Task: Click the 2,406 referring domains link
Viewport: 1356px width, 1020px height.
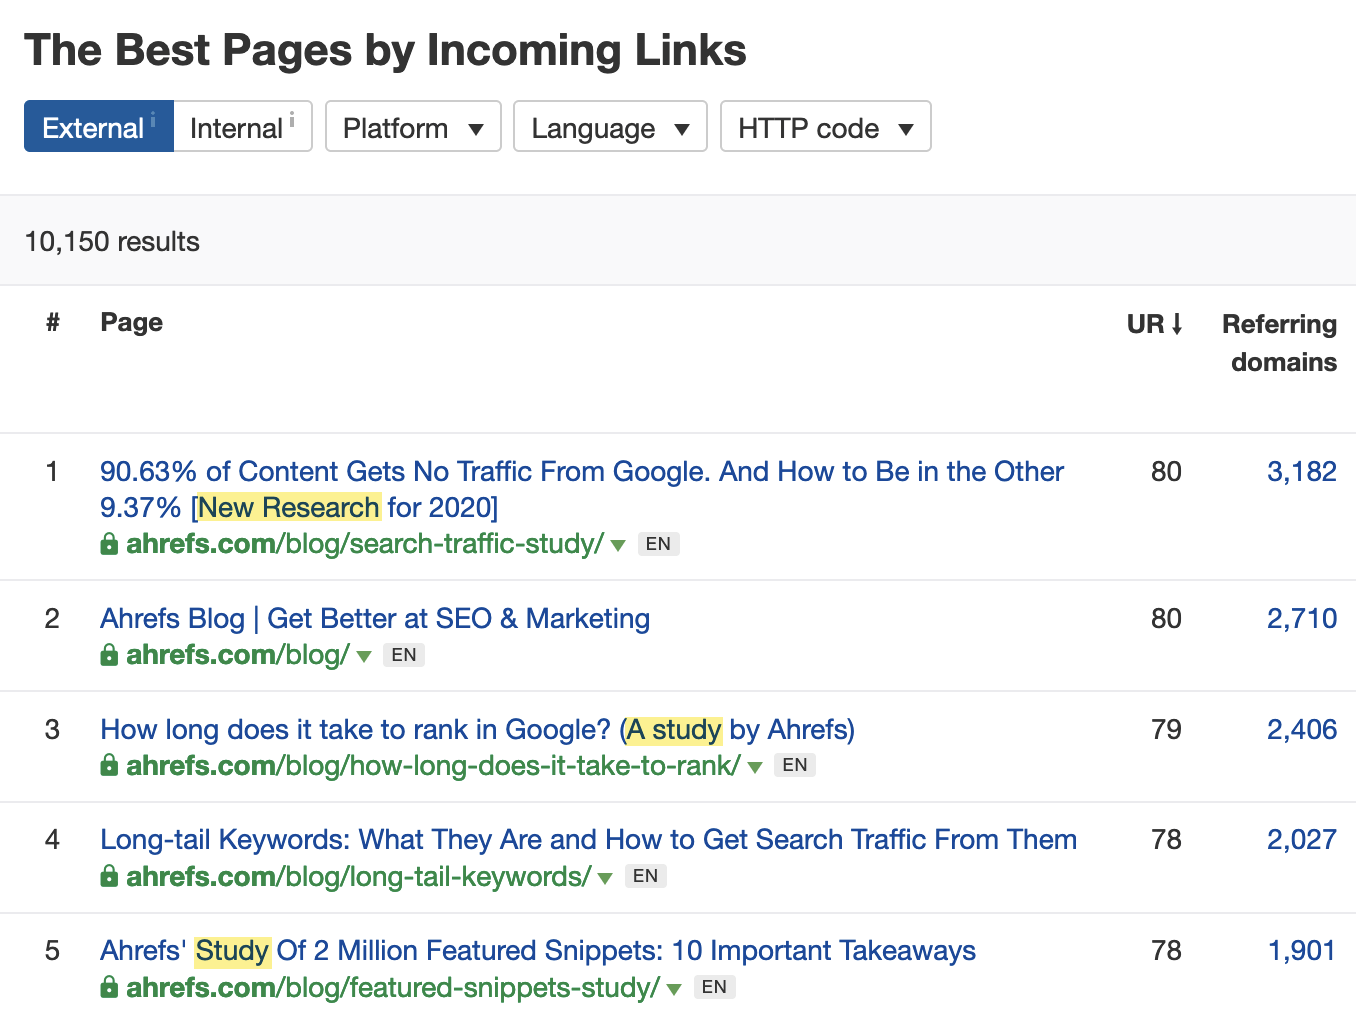Action: 1301,730
